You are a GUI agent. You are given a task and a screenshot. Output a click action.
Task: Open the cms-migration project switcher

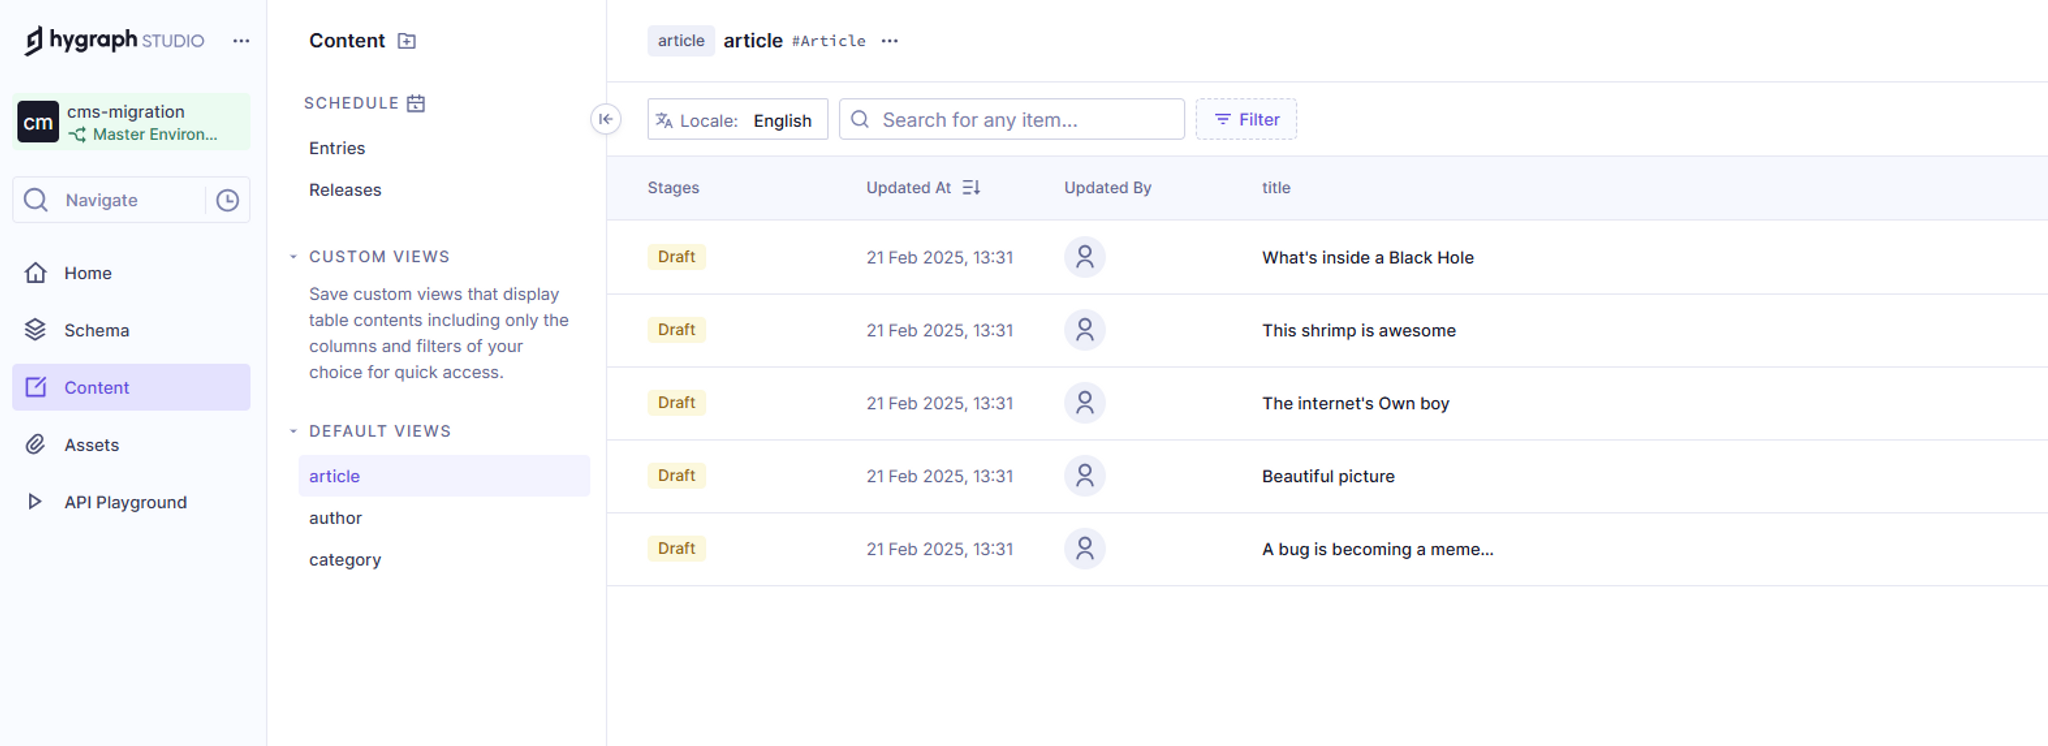coord(131,122)
